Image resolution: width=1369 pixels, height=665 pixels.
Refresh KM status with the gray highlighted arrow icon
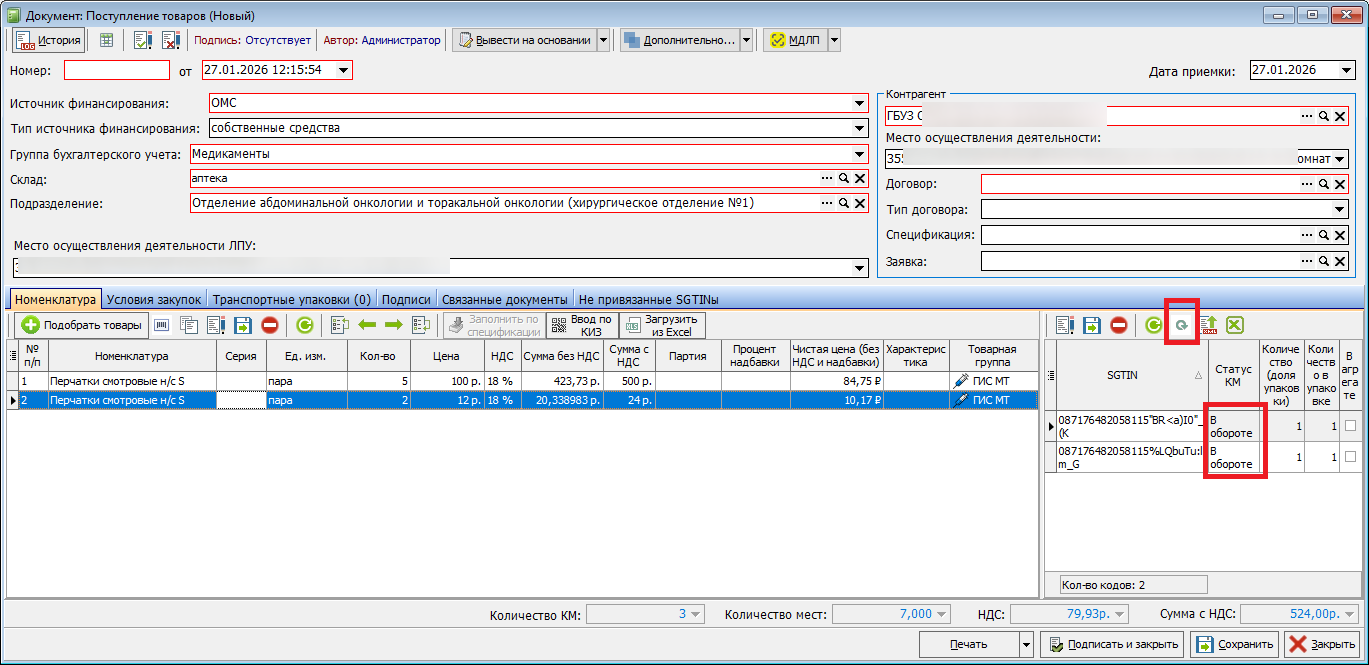pos(1181,325)
